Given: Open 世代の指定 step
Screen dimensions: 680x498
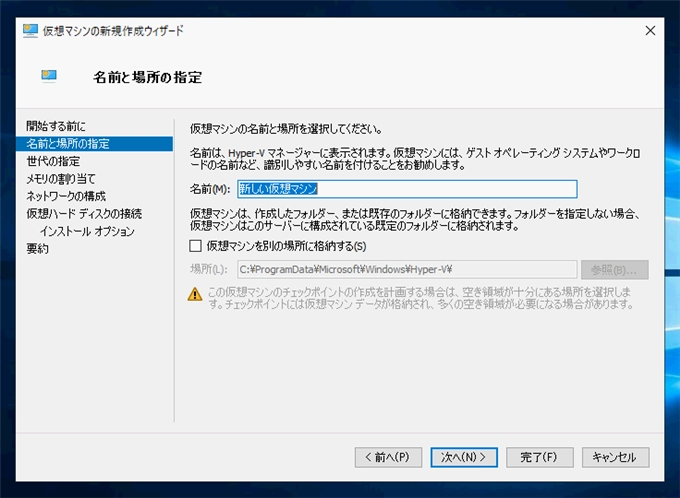Looking at the screenshot, I should (53, 161).
